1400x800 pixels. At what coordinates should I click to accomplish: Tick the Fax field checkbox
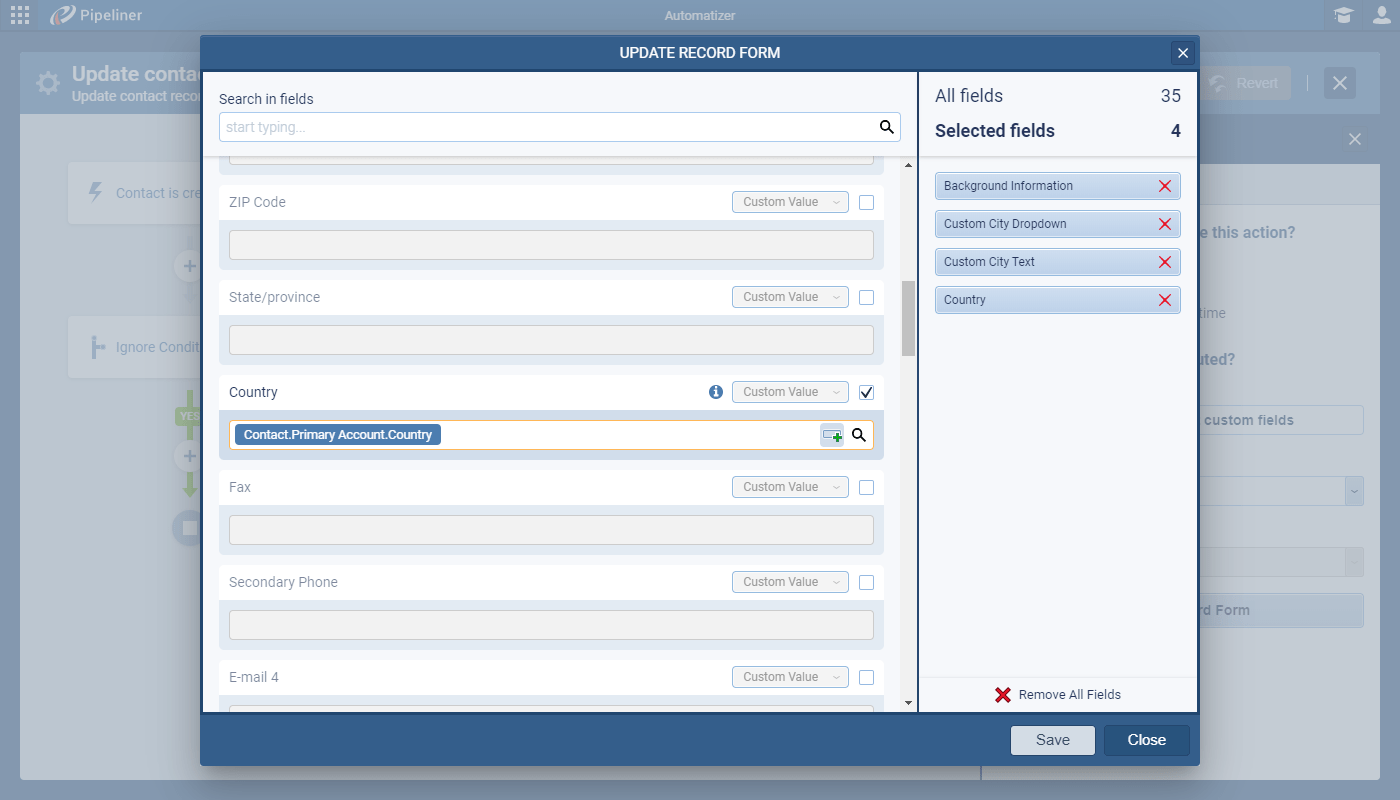pyautogui.click(x=866, y=487)
